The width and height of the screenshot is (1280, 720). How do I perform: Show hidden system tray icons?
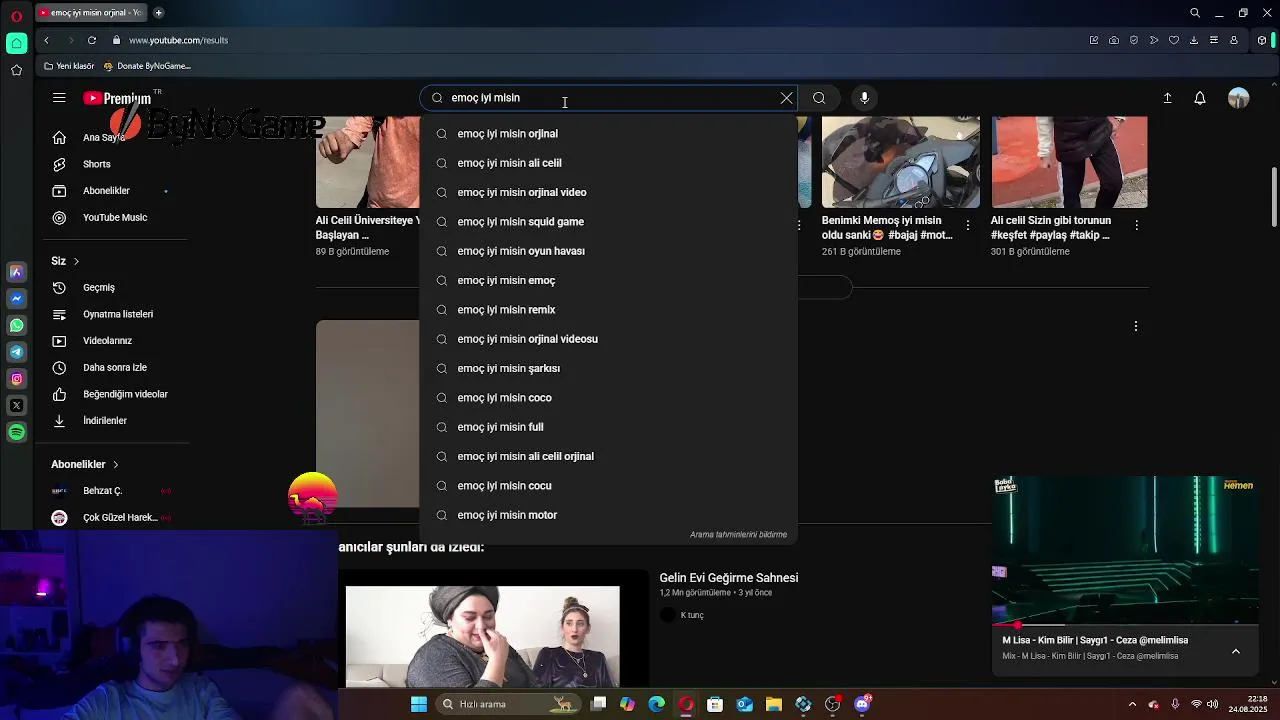(x=1132, y=704)
